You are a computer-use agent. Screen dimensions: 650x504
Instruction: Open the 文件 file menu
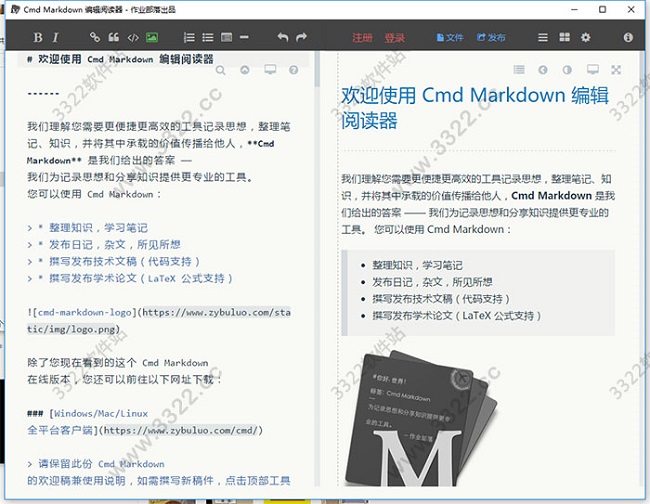click(450, 38)
